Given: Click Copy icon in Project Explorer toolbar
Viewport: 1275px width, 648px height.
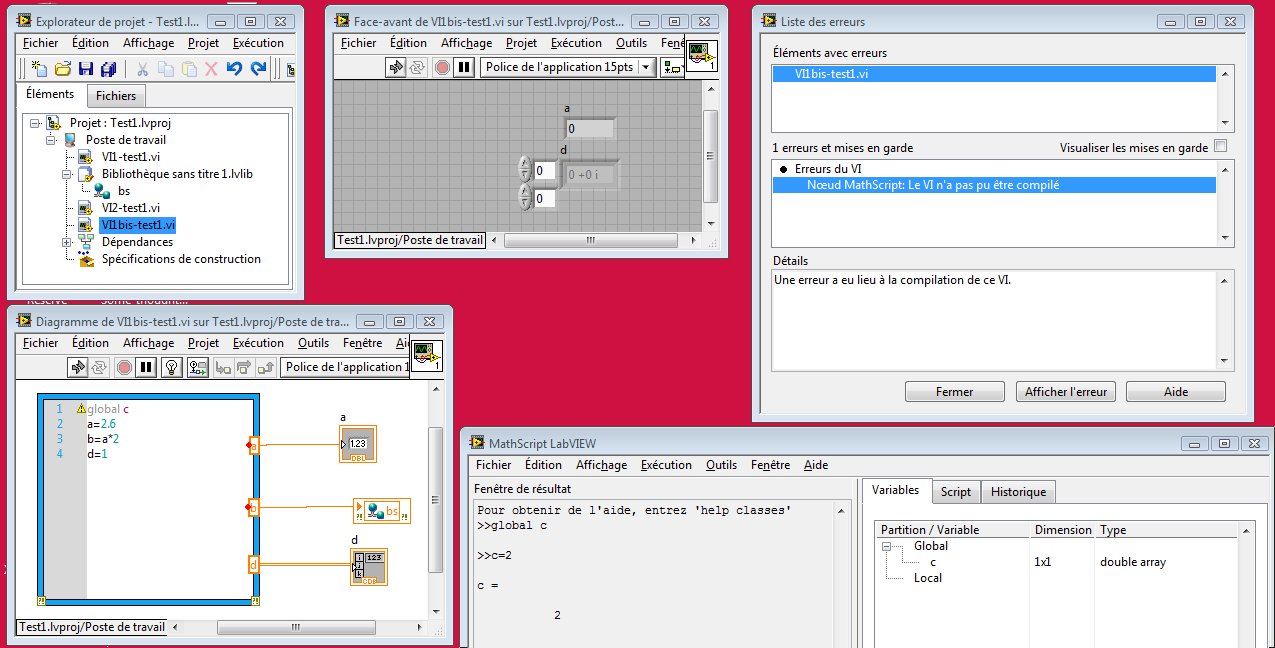Looking at the screenshot, I should click(165, 69).
